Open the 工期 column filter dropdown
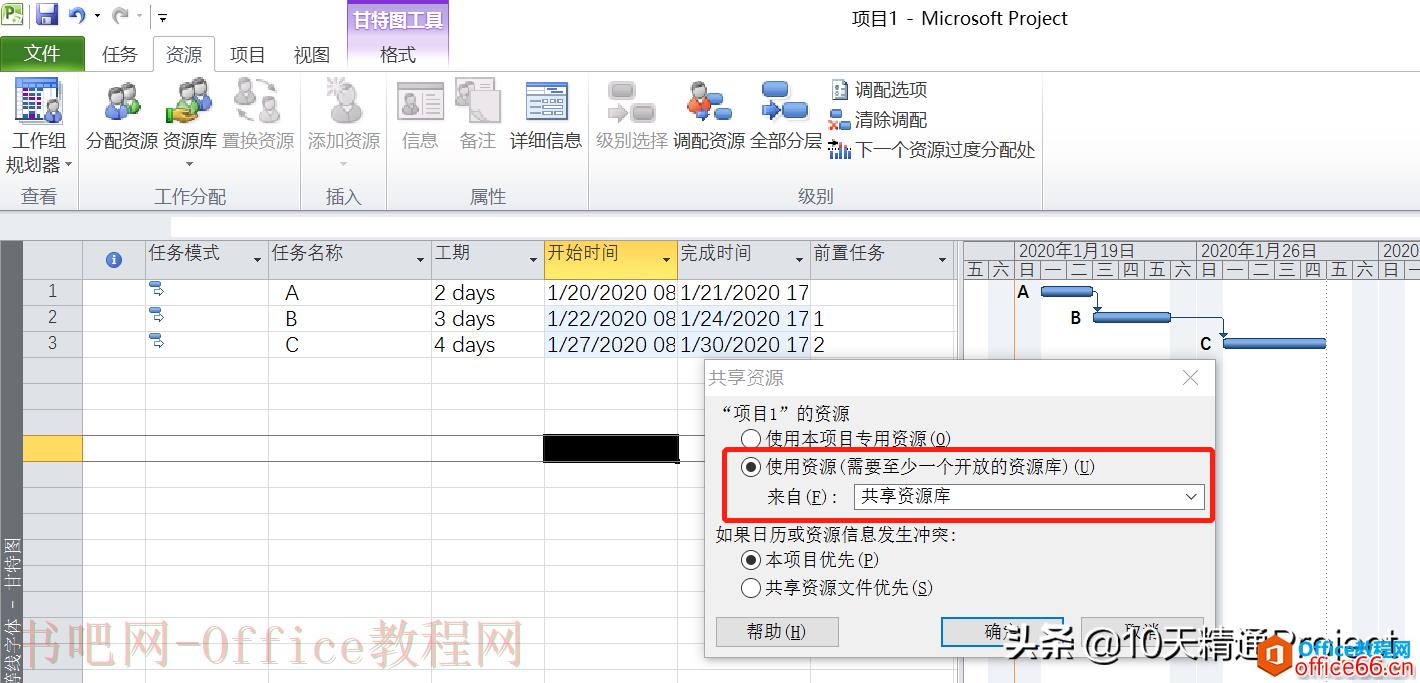The height and width of the screenshot is (683, 1420). pos(534,260)
